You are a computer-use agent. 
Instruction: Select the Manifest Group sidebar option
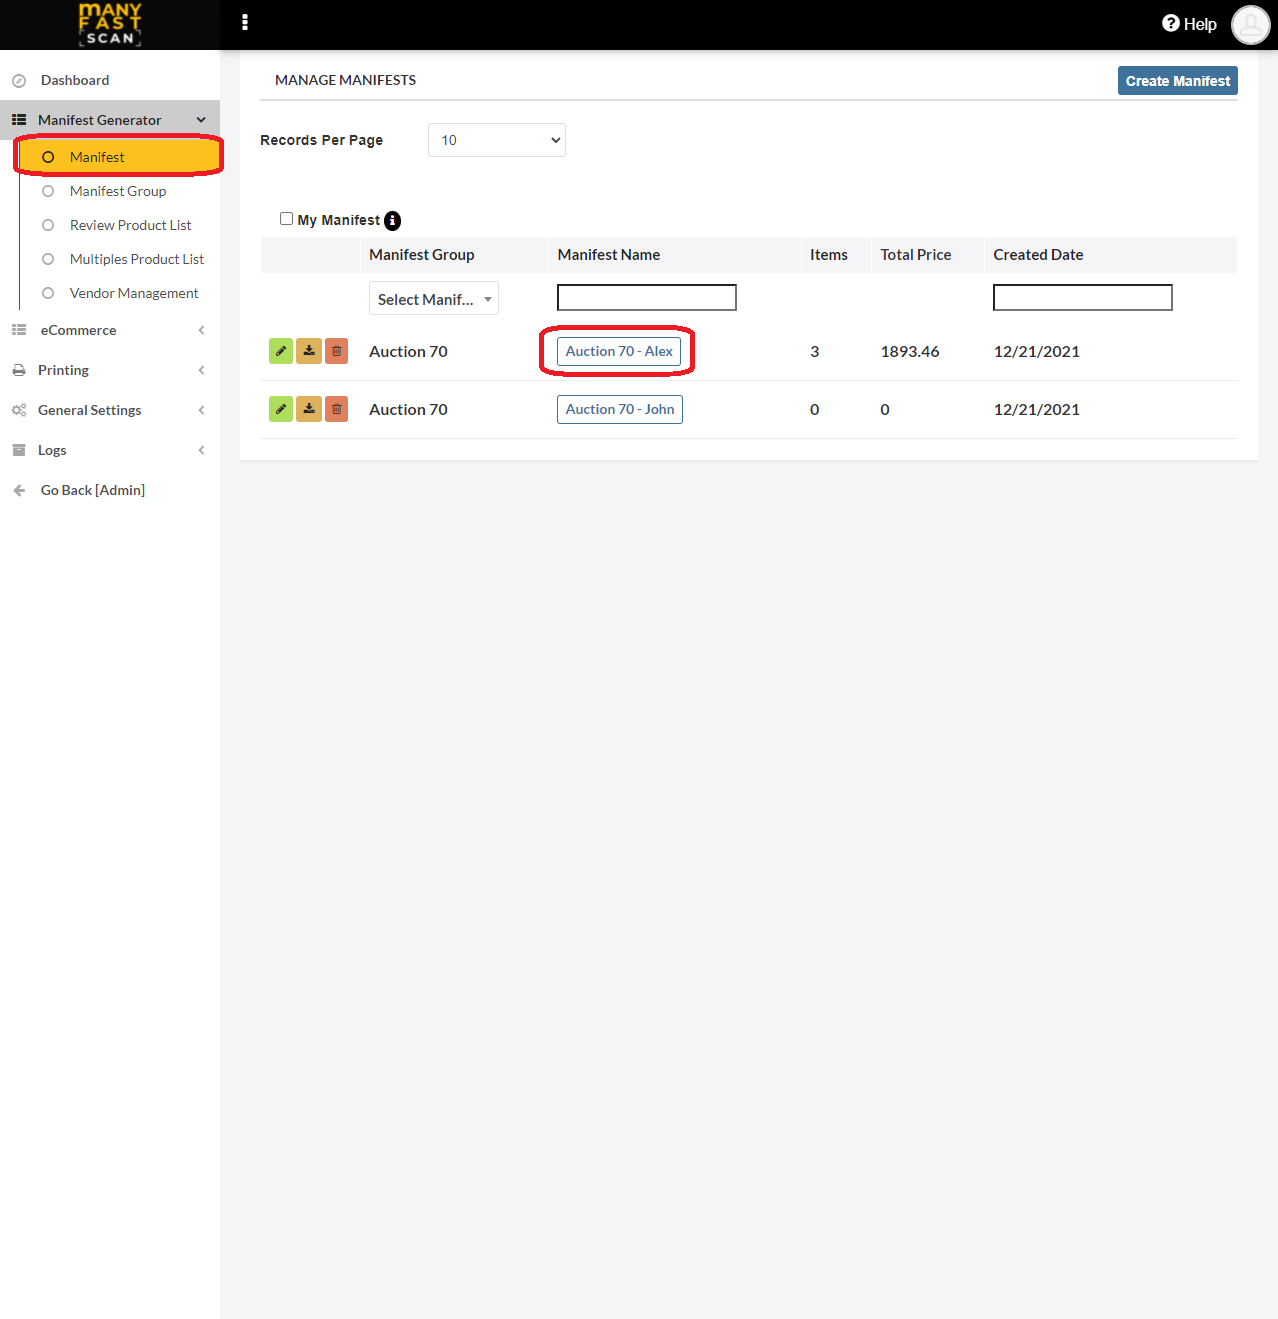coord(118,191)
